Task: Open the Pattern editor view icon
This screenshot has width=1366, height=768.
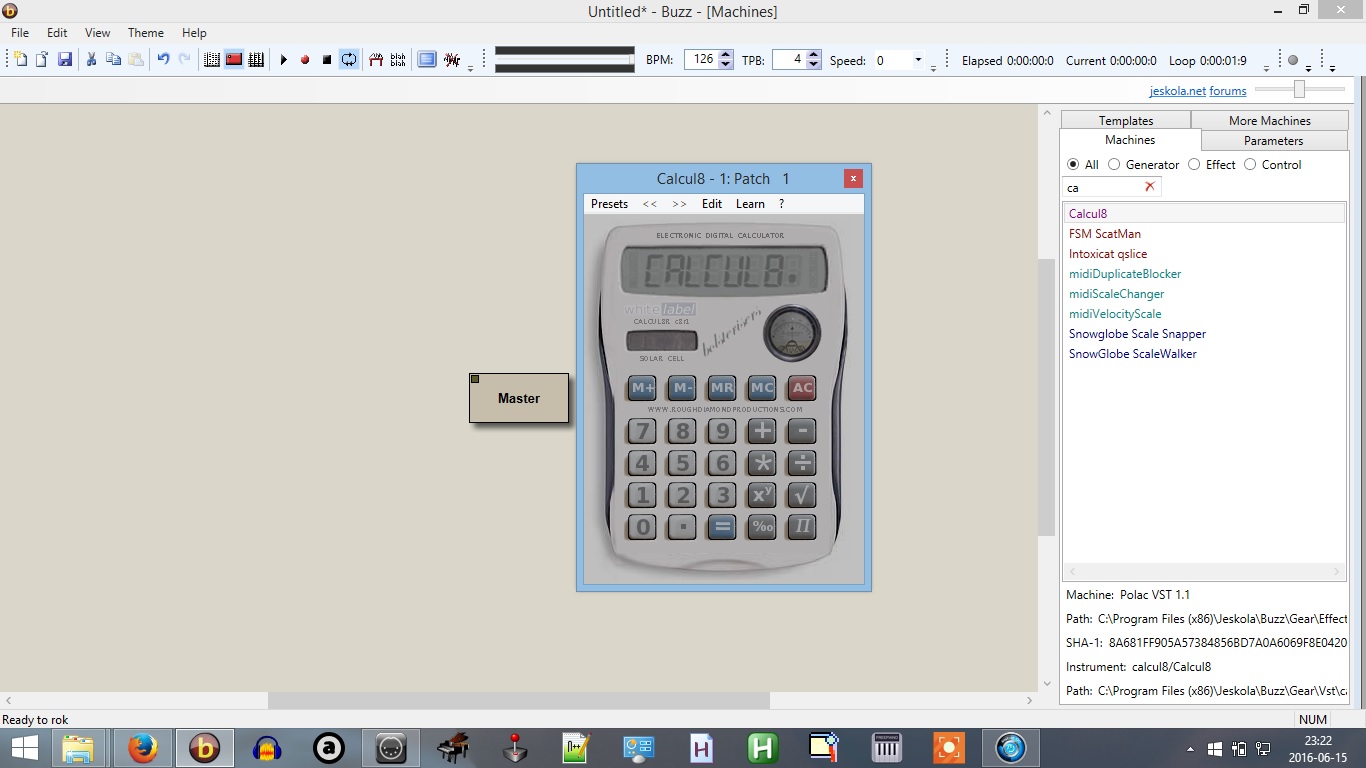Action: point(211,59)
